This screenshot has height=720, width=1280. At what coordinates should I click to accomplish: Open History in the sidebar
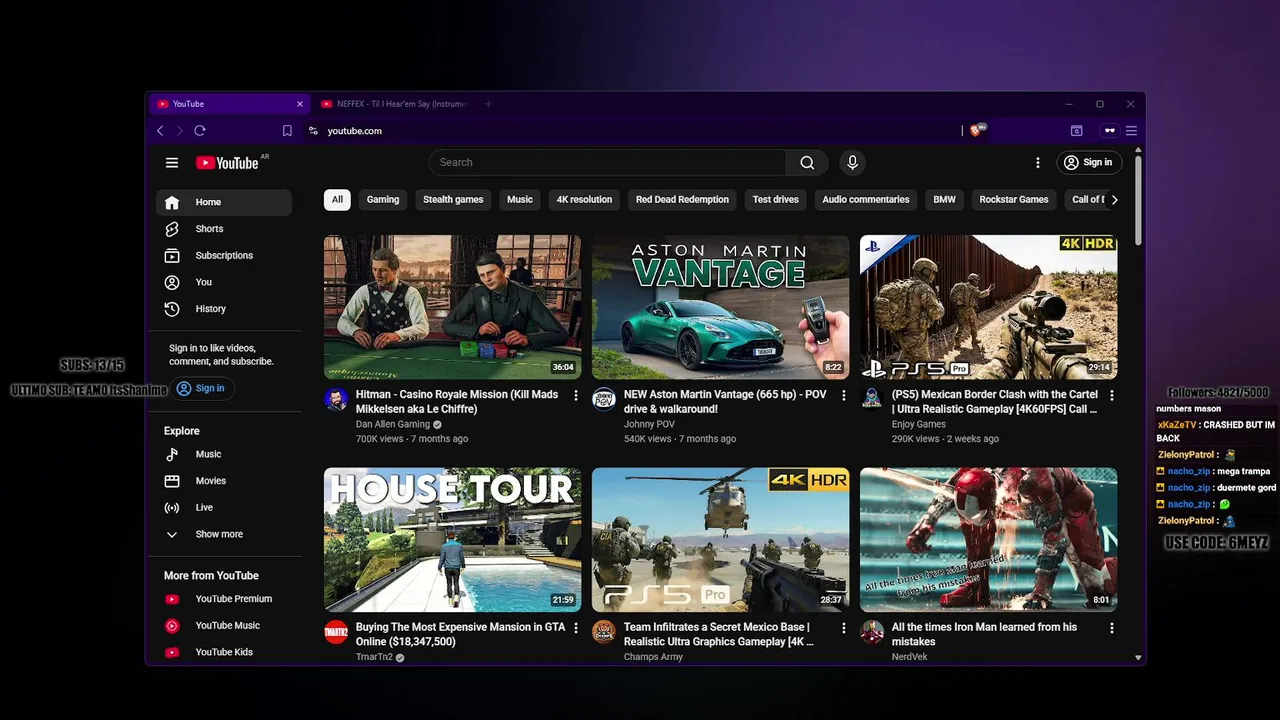[x=224, y=309]
